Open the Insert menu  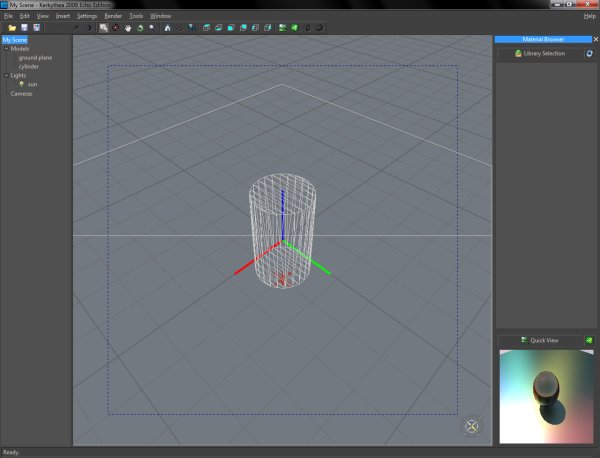[63, 16]
